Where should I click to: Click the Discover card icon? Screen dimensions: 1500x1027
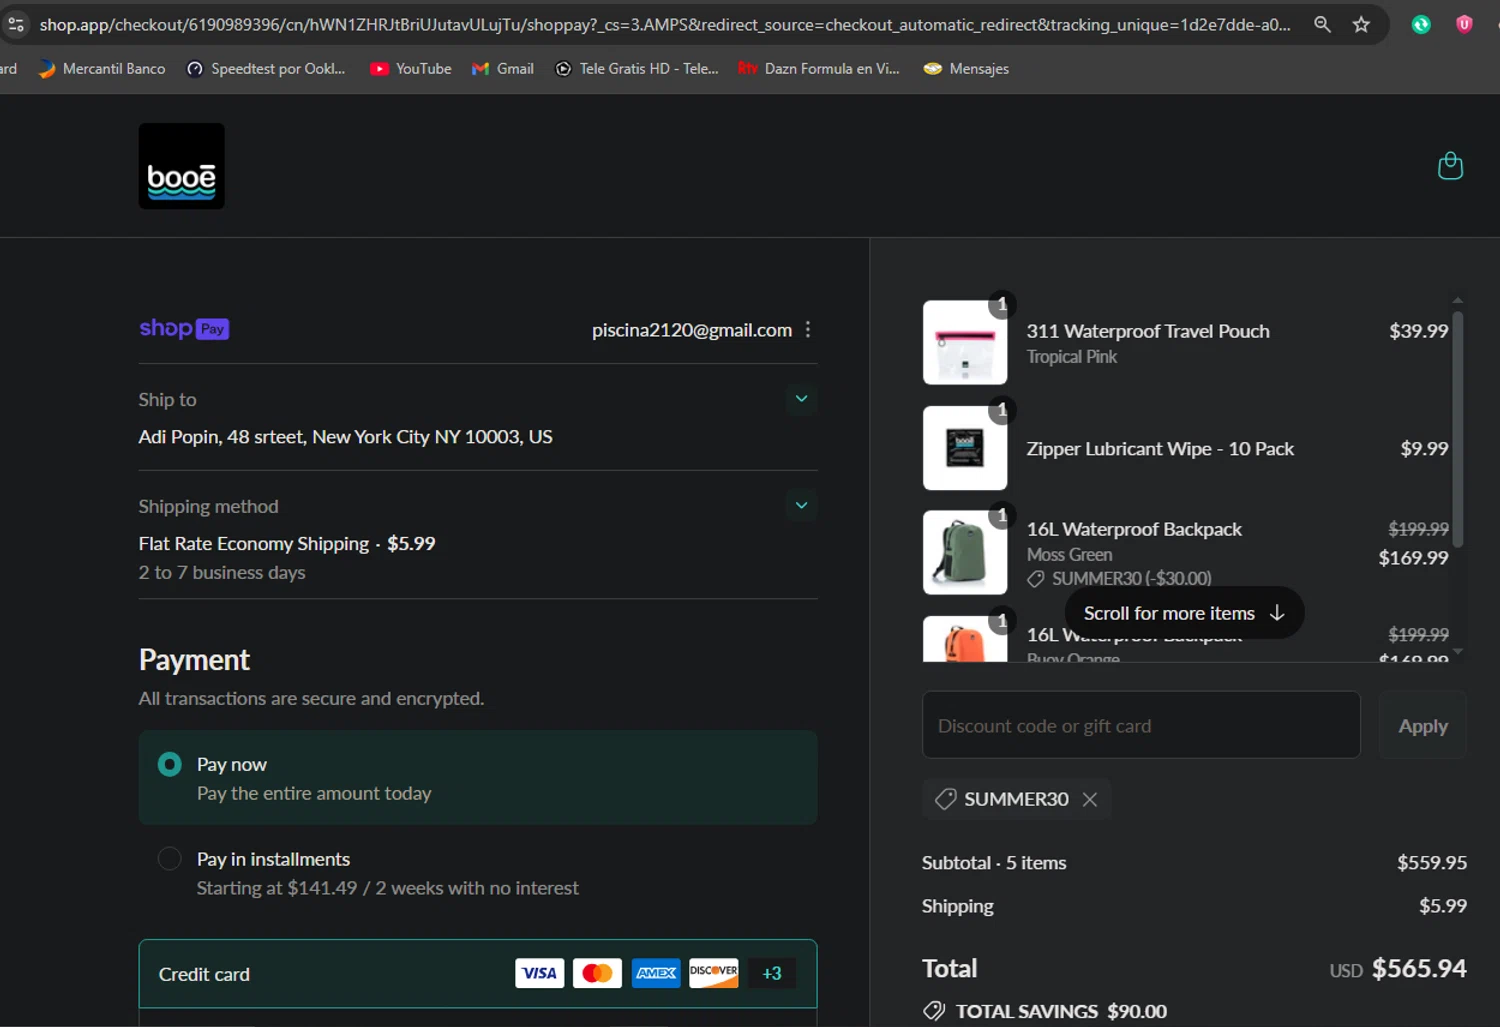point(714,973)
